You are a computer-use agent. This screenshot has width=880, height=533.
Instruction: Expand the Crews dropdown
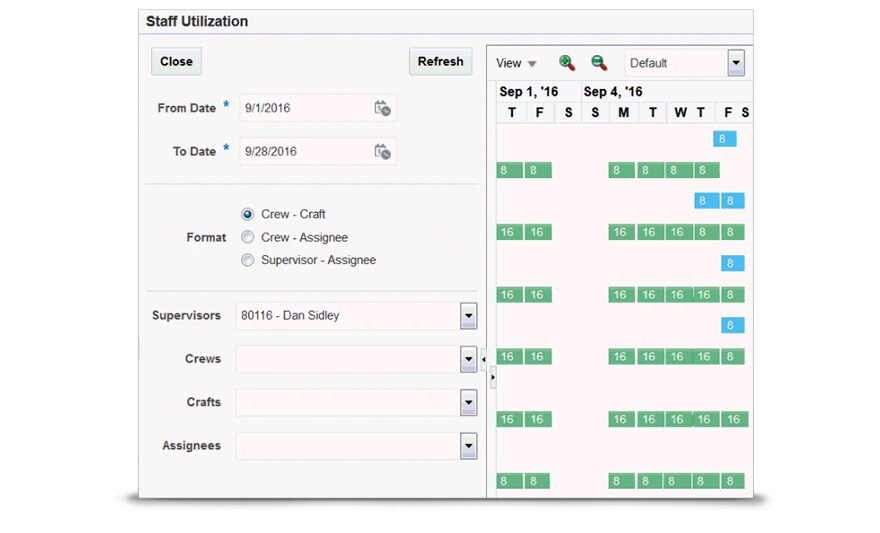pyautogui.click(x=468, y=359)
